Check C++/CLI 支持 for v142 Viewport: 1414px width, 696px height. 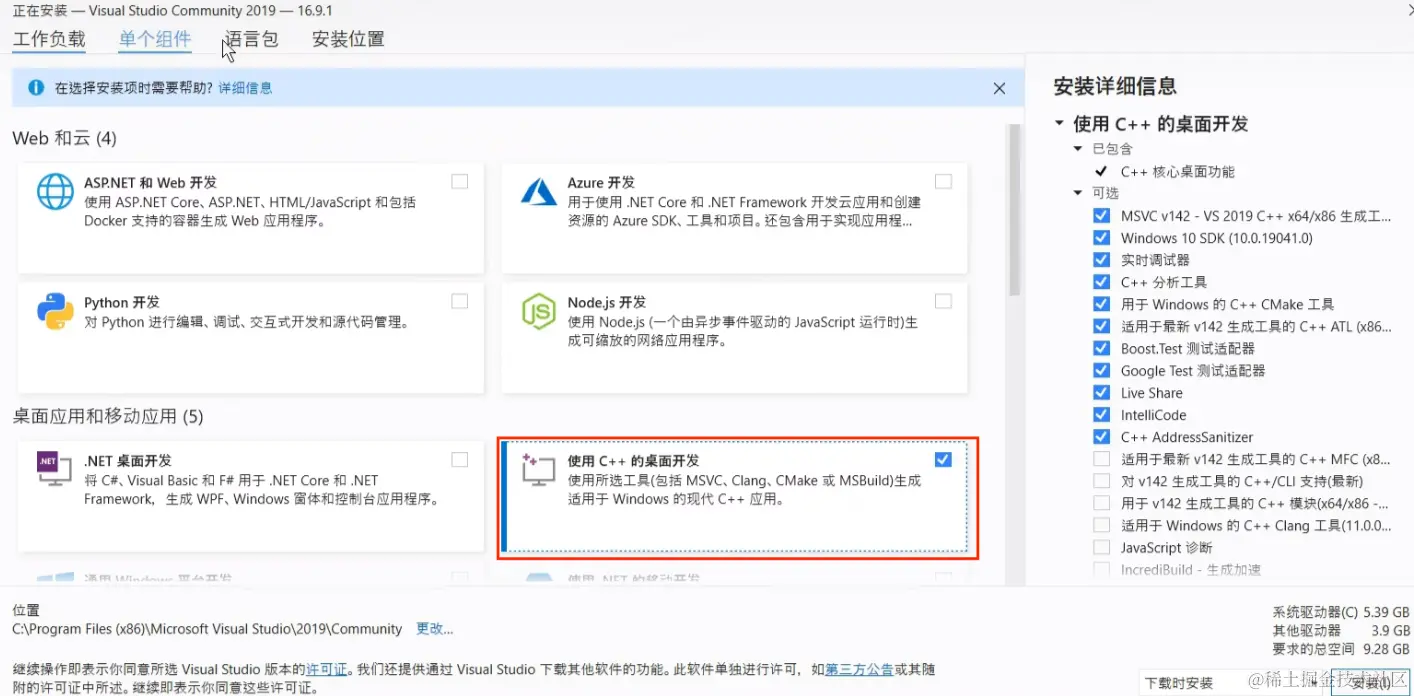click(x=1101, y=481)
